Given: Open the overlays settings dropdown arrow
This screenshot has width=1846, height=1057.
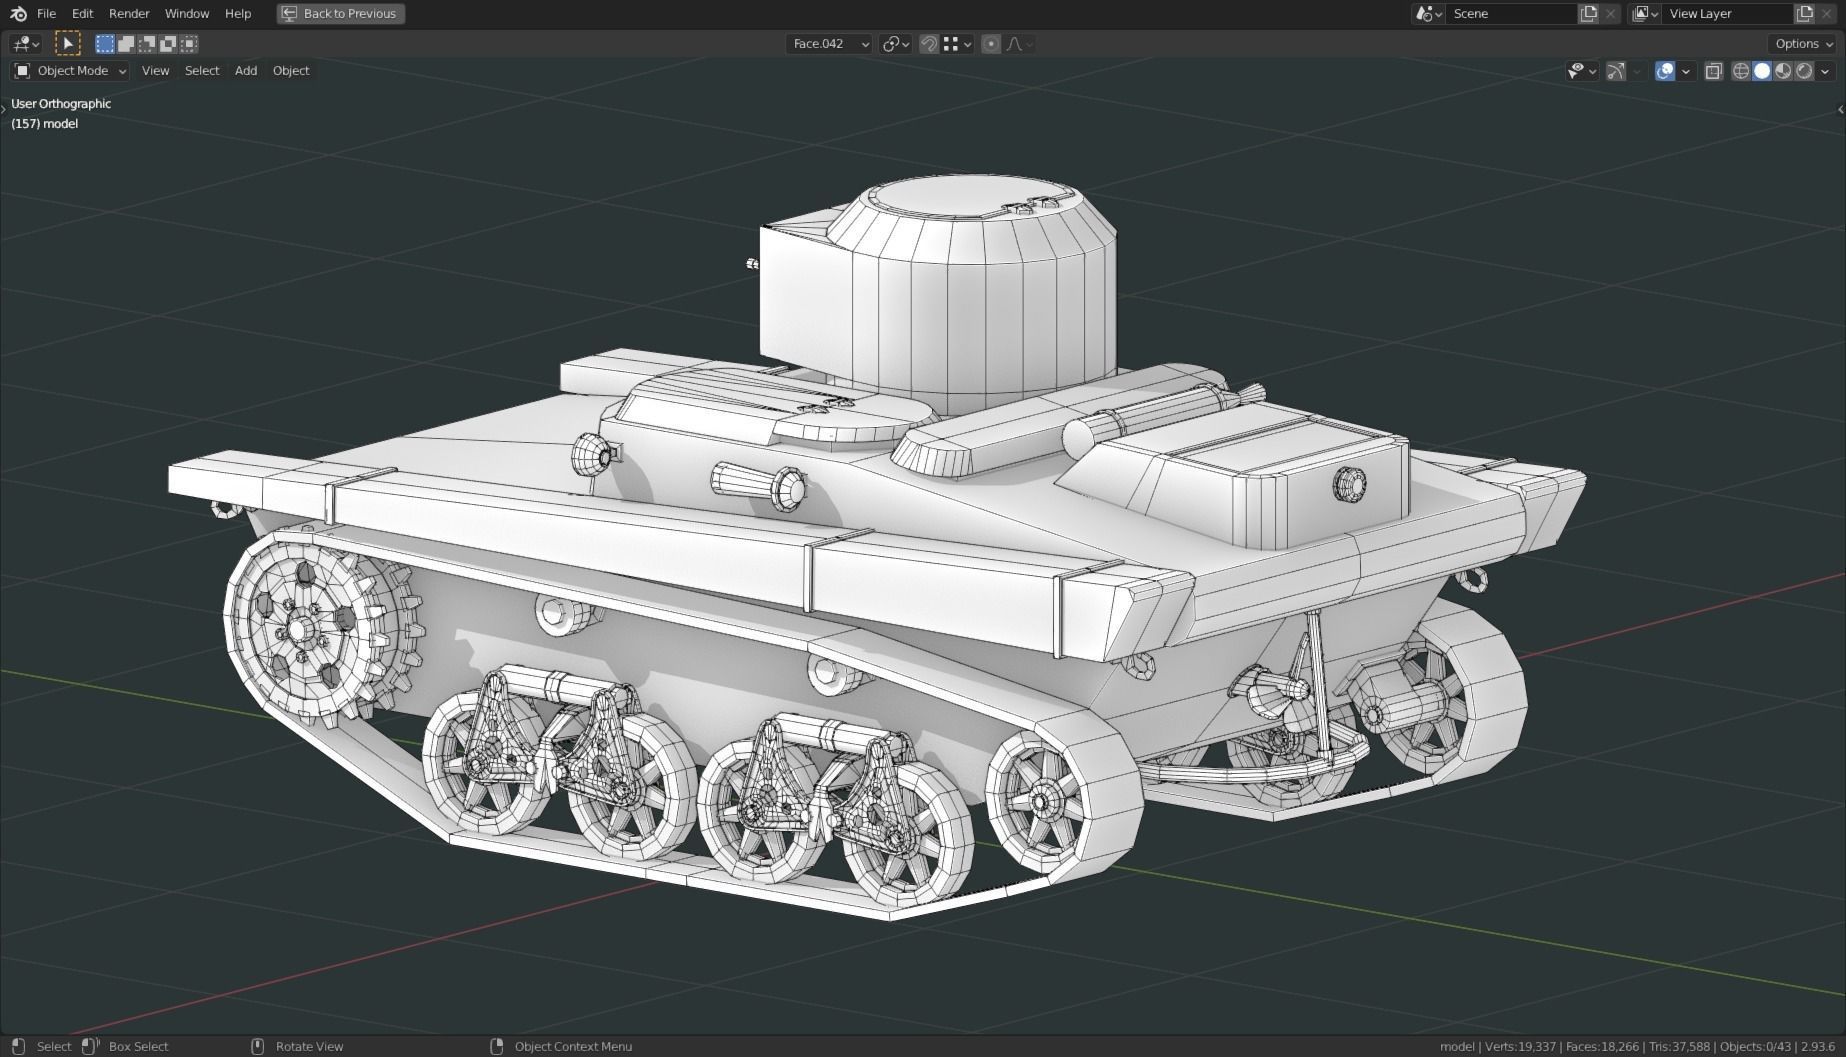Looking at the screenshot, I should pos(1686,71).
